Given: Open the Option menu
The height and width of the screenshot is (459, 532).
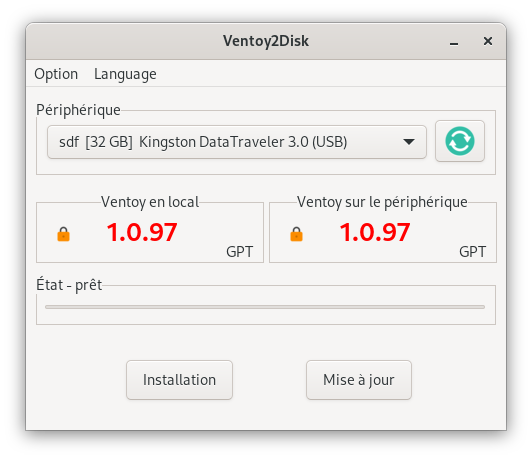Looking at the screenshot, I should pyautogui.click(x=56, y=74).
